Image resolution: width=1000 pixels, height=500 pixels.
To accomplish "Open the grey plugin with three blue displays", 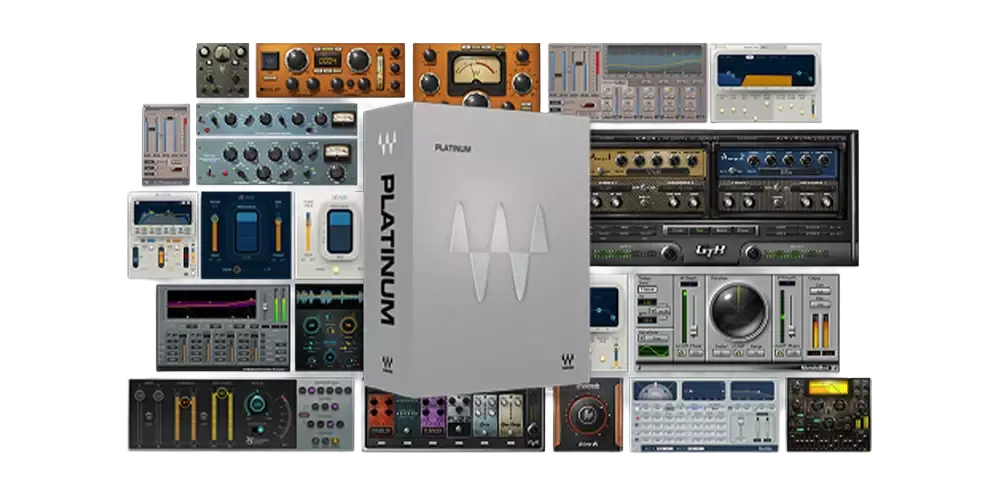I will pyautogui.click(x=705, y=415).
